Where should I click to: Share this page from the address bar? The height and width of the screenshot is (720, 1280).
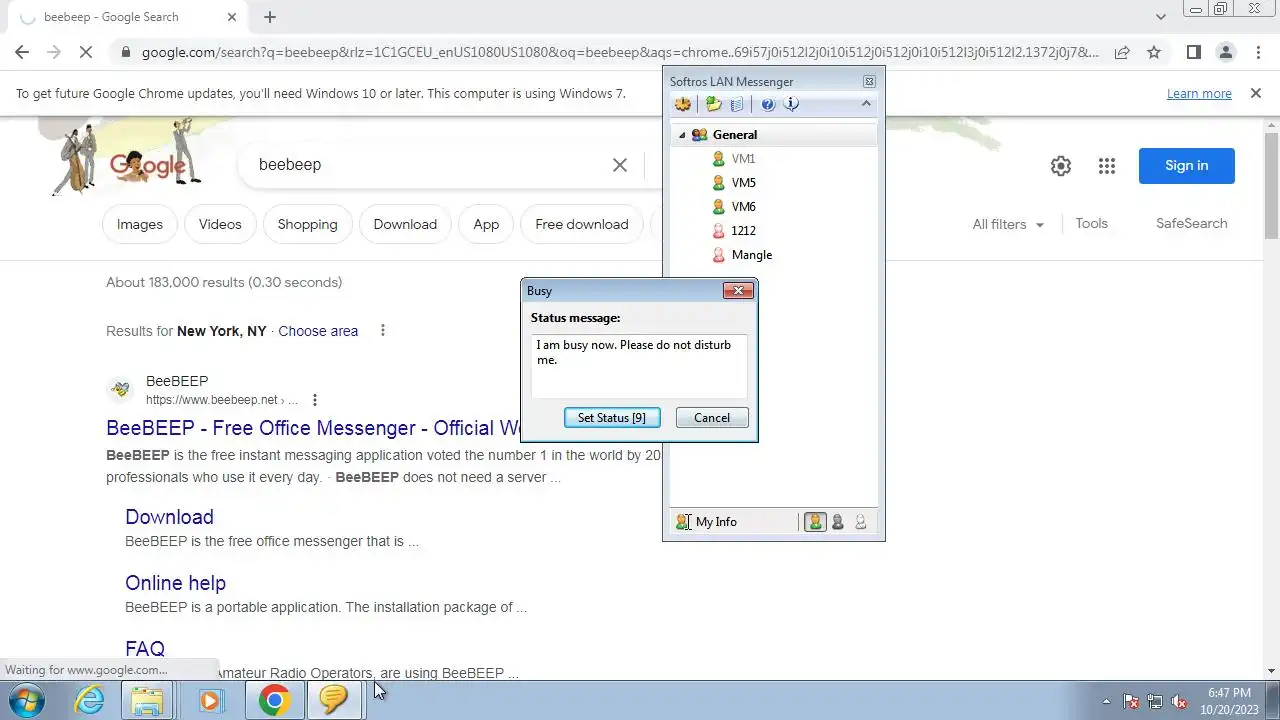1122,52
